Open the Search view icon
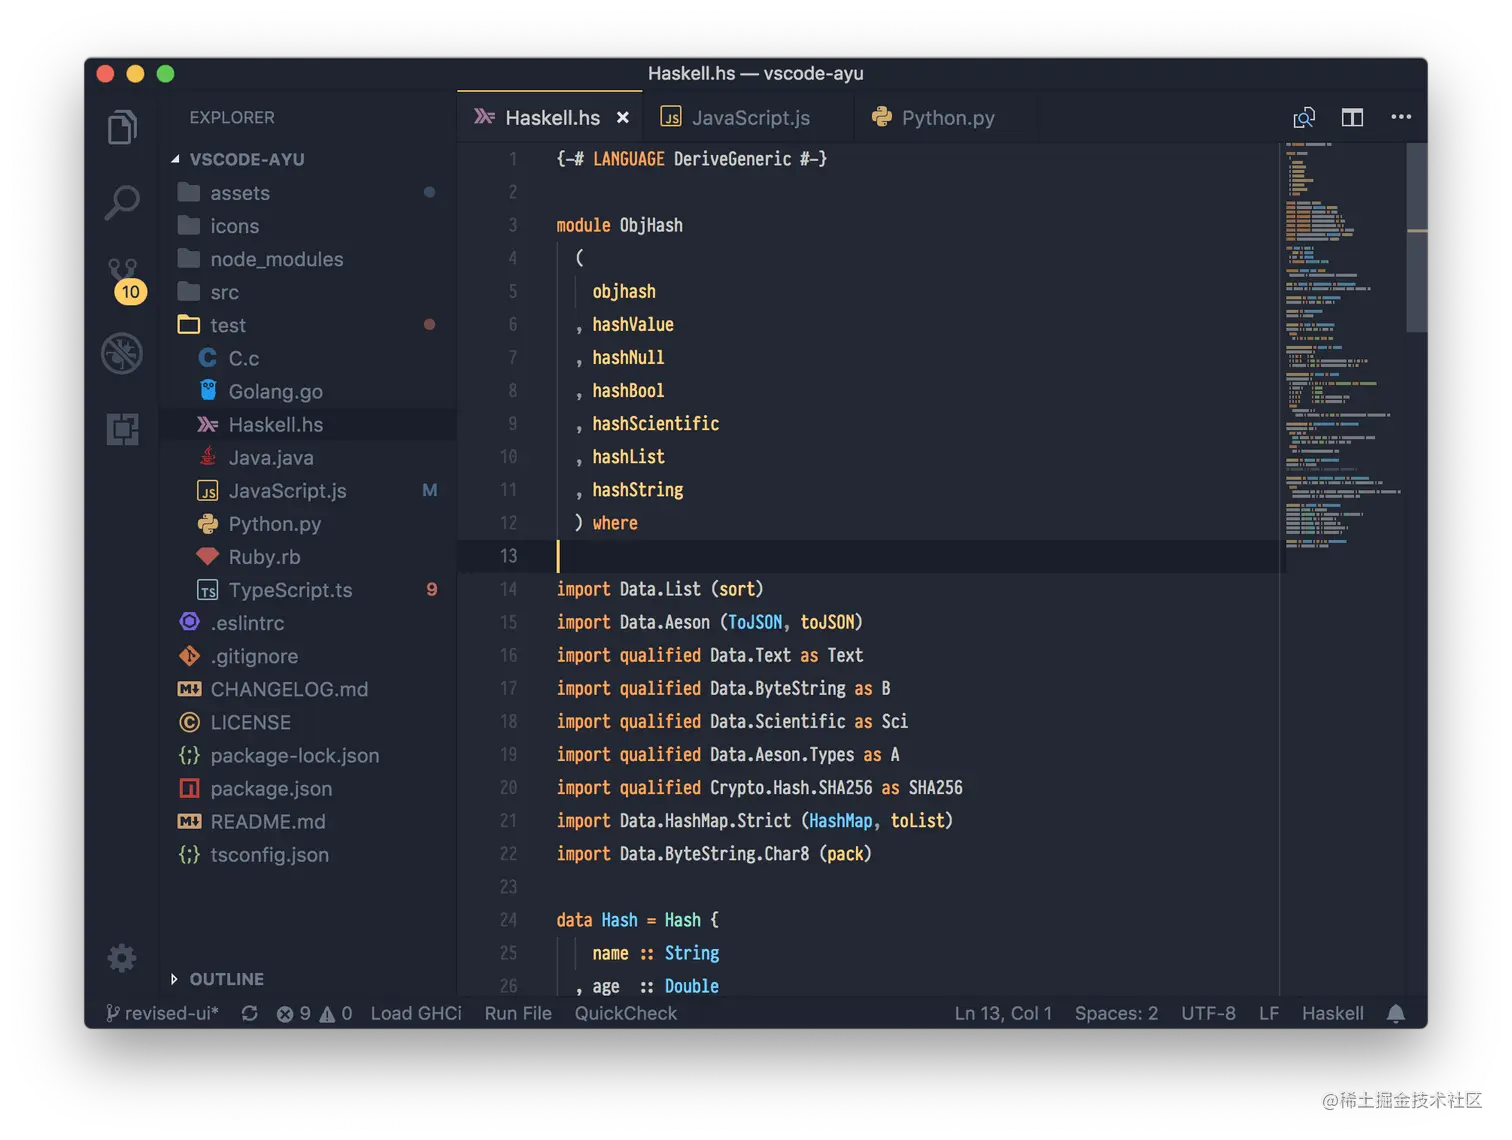This screenshot has height=1140, width=1512. [x=122, y=203]
